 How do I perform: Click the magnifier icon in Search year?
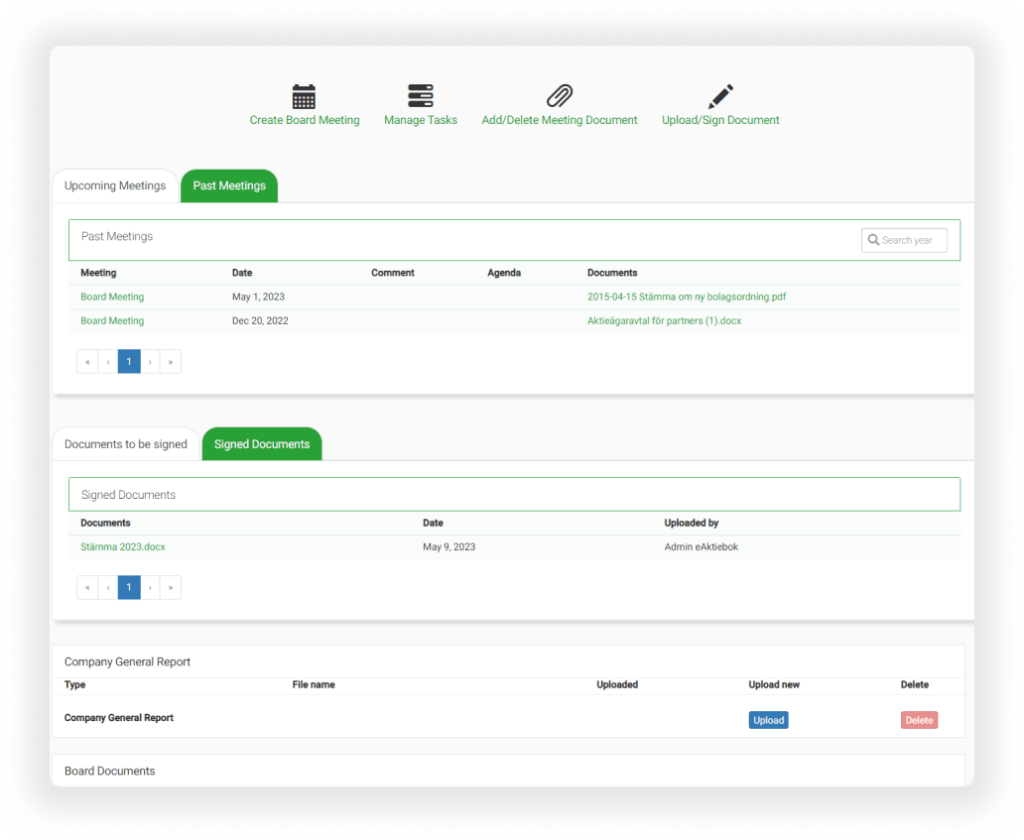pyautogui.click(x=873, y=240)
